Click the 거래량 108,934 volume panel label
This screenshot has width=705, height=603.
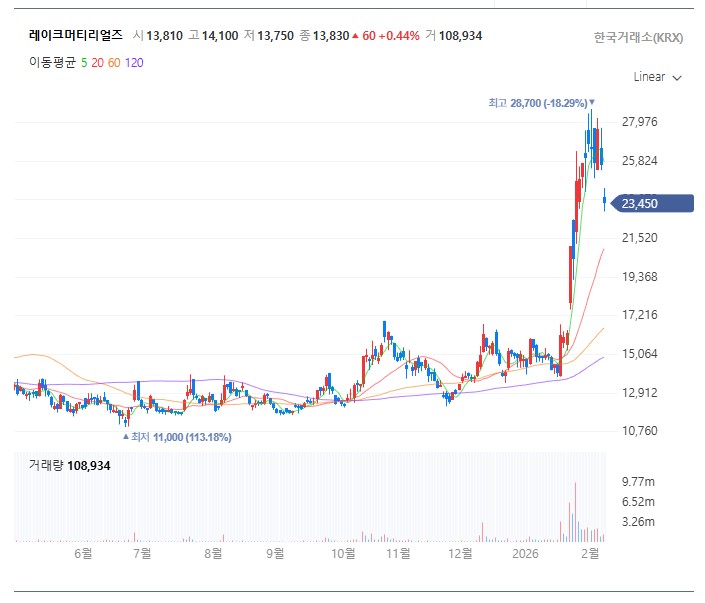click(69, 465)
